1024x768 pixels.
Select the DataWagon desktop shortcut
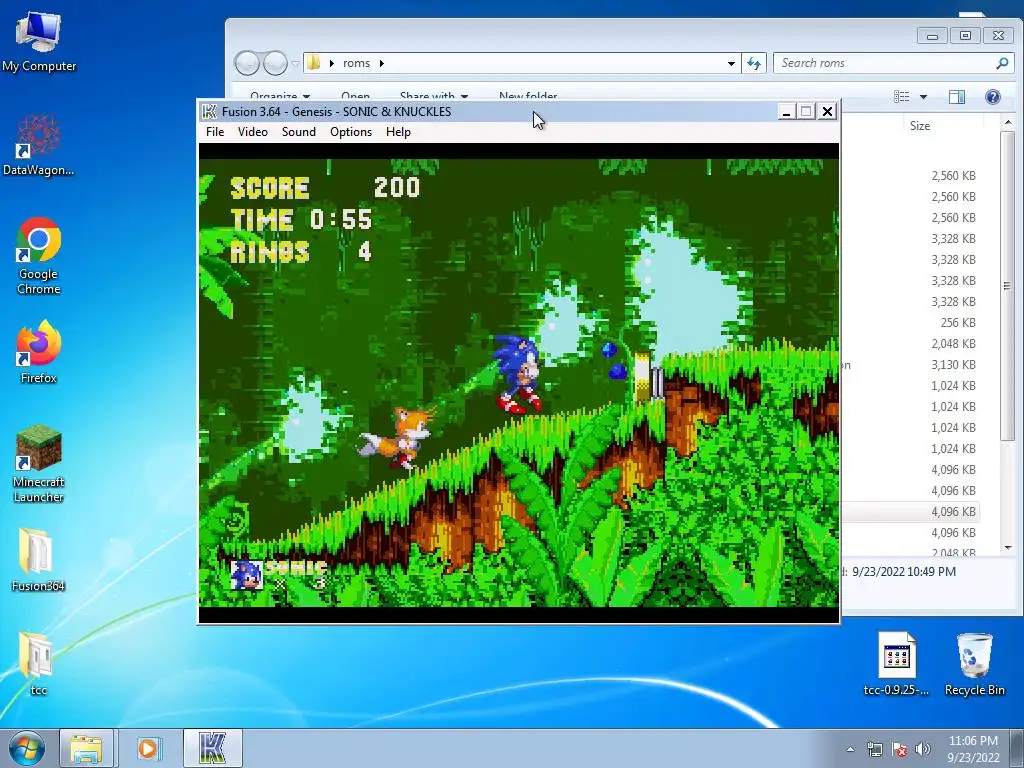tap(39, 145)
